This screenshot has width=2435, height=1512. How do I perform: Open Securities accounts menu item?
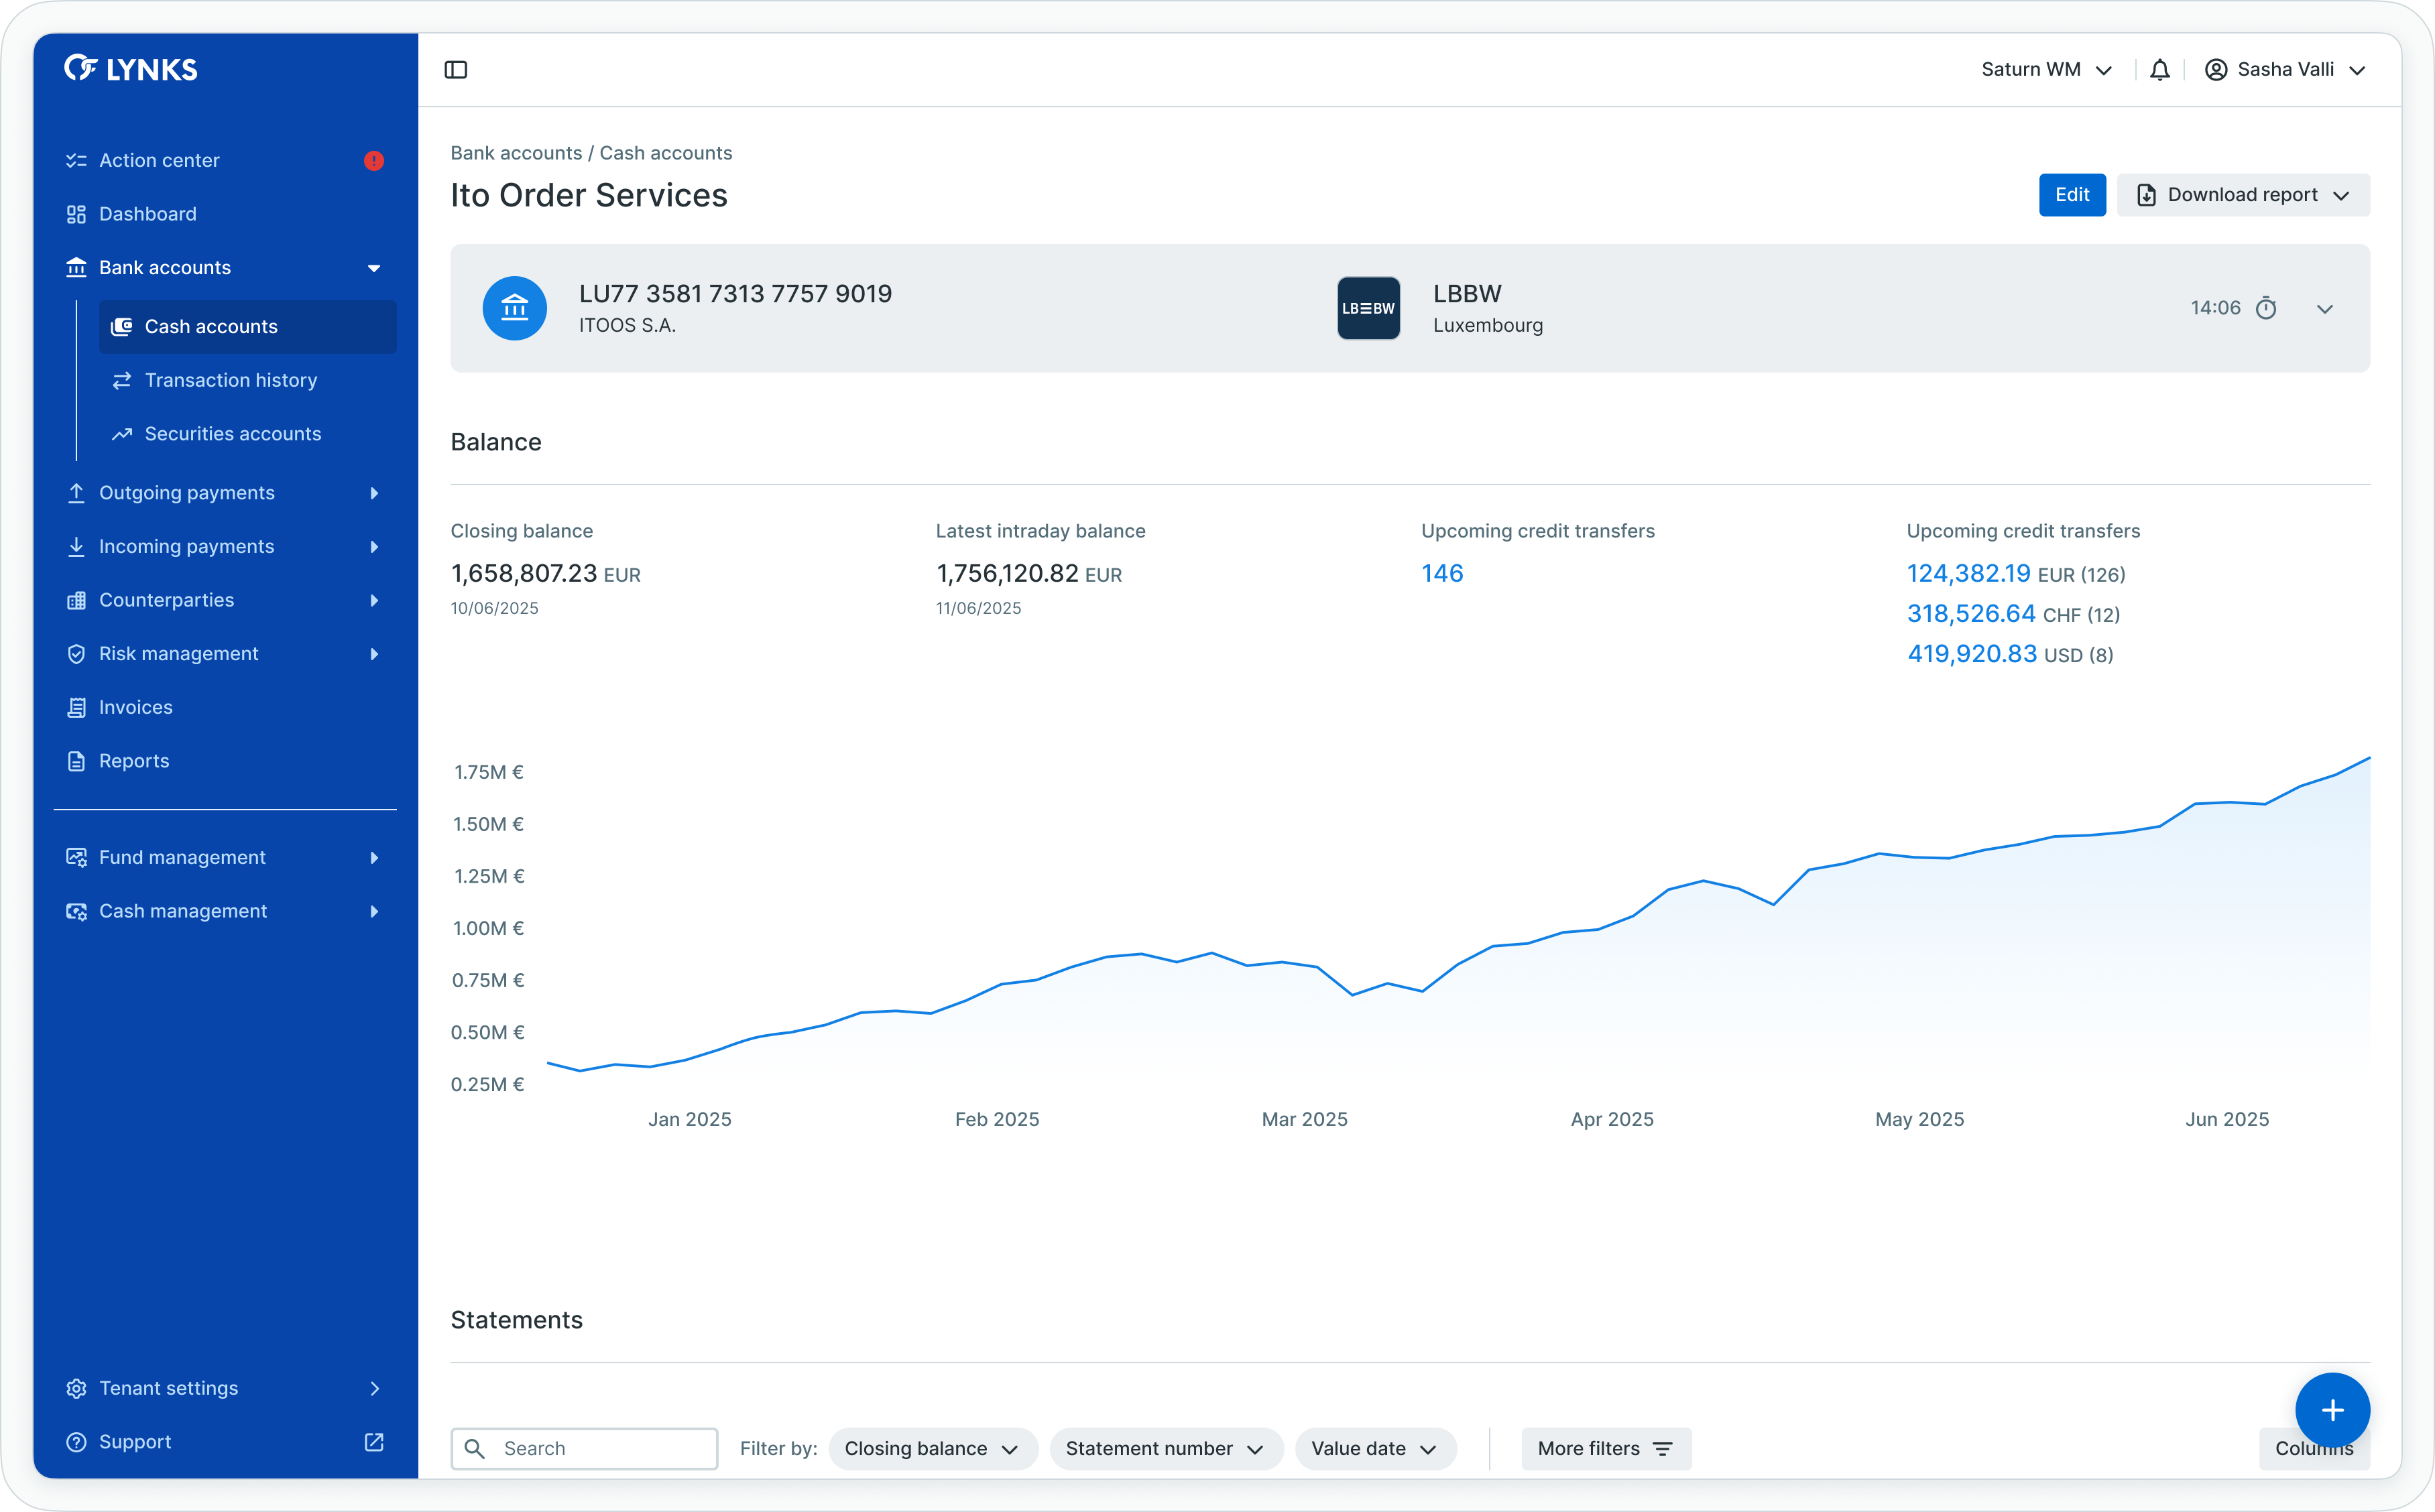pyautogui.click(x=233, y=434)
